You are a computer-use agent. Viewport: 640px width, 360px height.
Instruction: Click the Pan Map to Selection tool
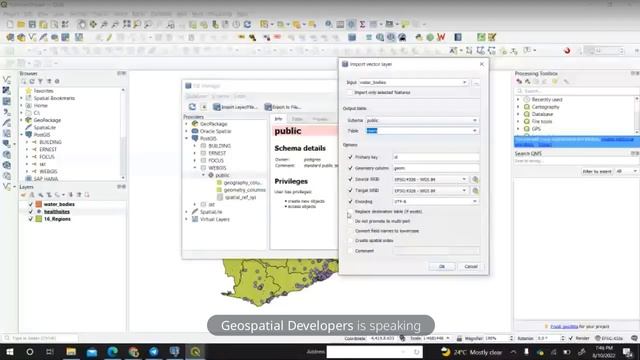pyautogui.click(x=93, y=24)
